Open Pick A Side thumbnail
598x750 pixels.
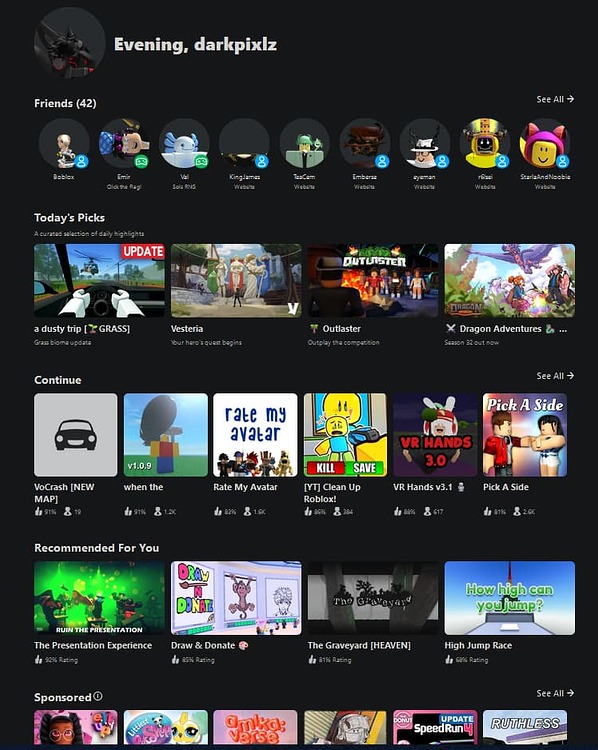coord(525,435)
